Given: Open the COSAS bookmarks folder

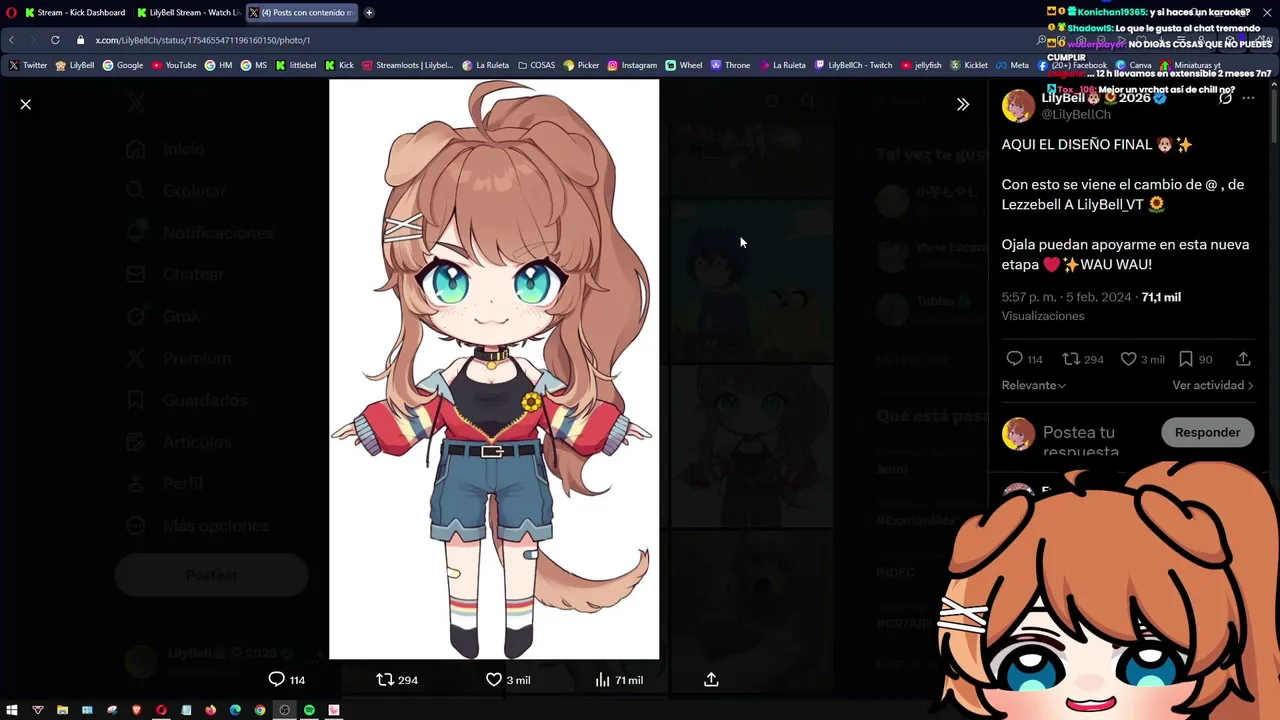Looking at the screenshot, I should (x=537, y=65).
